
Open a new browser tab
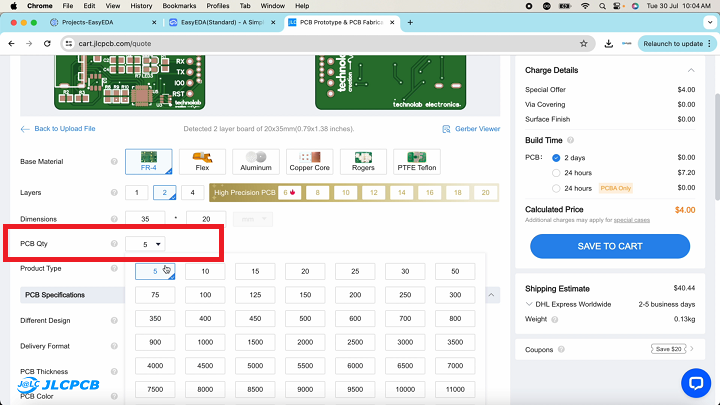point(410,22)
